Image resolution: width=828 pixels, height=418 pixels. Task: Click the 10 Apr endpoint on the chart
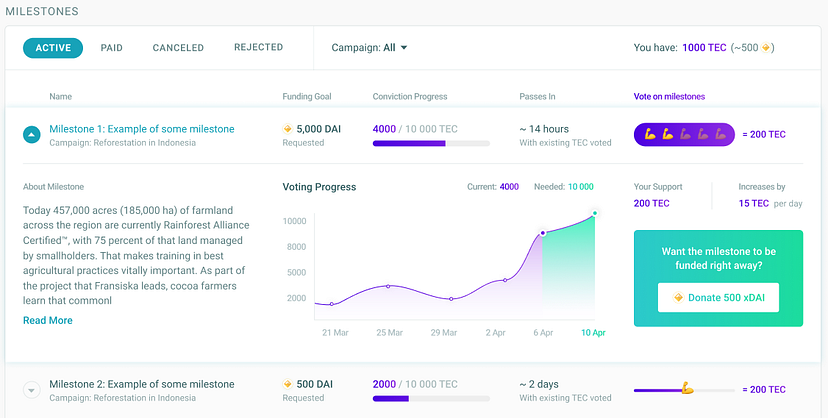pyautogui.click(x=594, y=213)
